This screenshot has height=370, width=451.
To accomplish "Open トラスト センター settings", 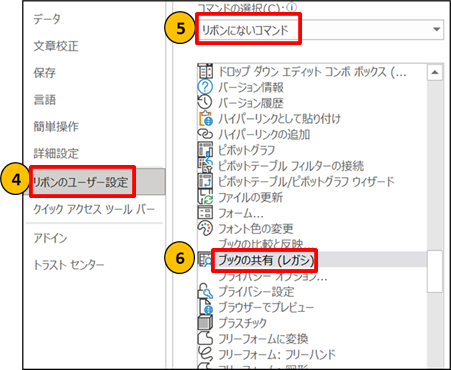I will tap(69, 265).
